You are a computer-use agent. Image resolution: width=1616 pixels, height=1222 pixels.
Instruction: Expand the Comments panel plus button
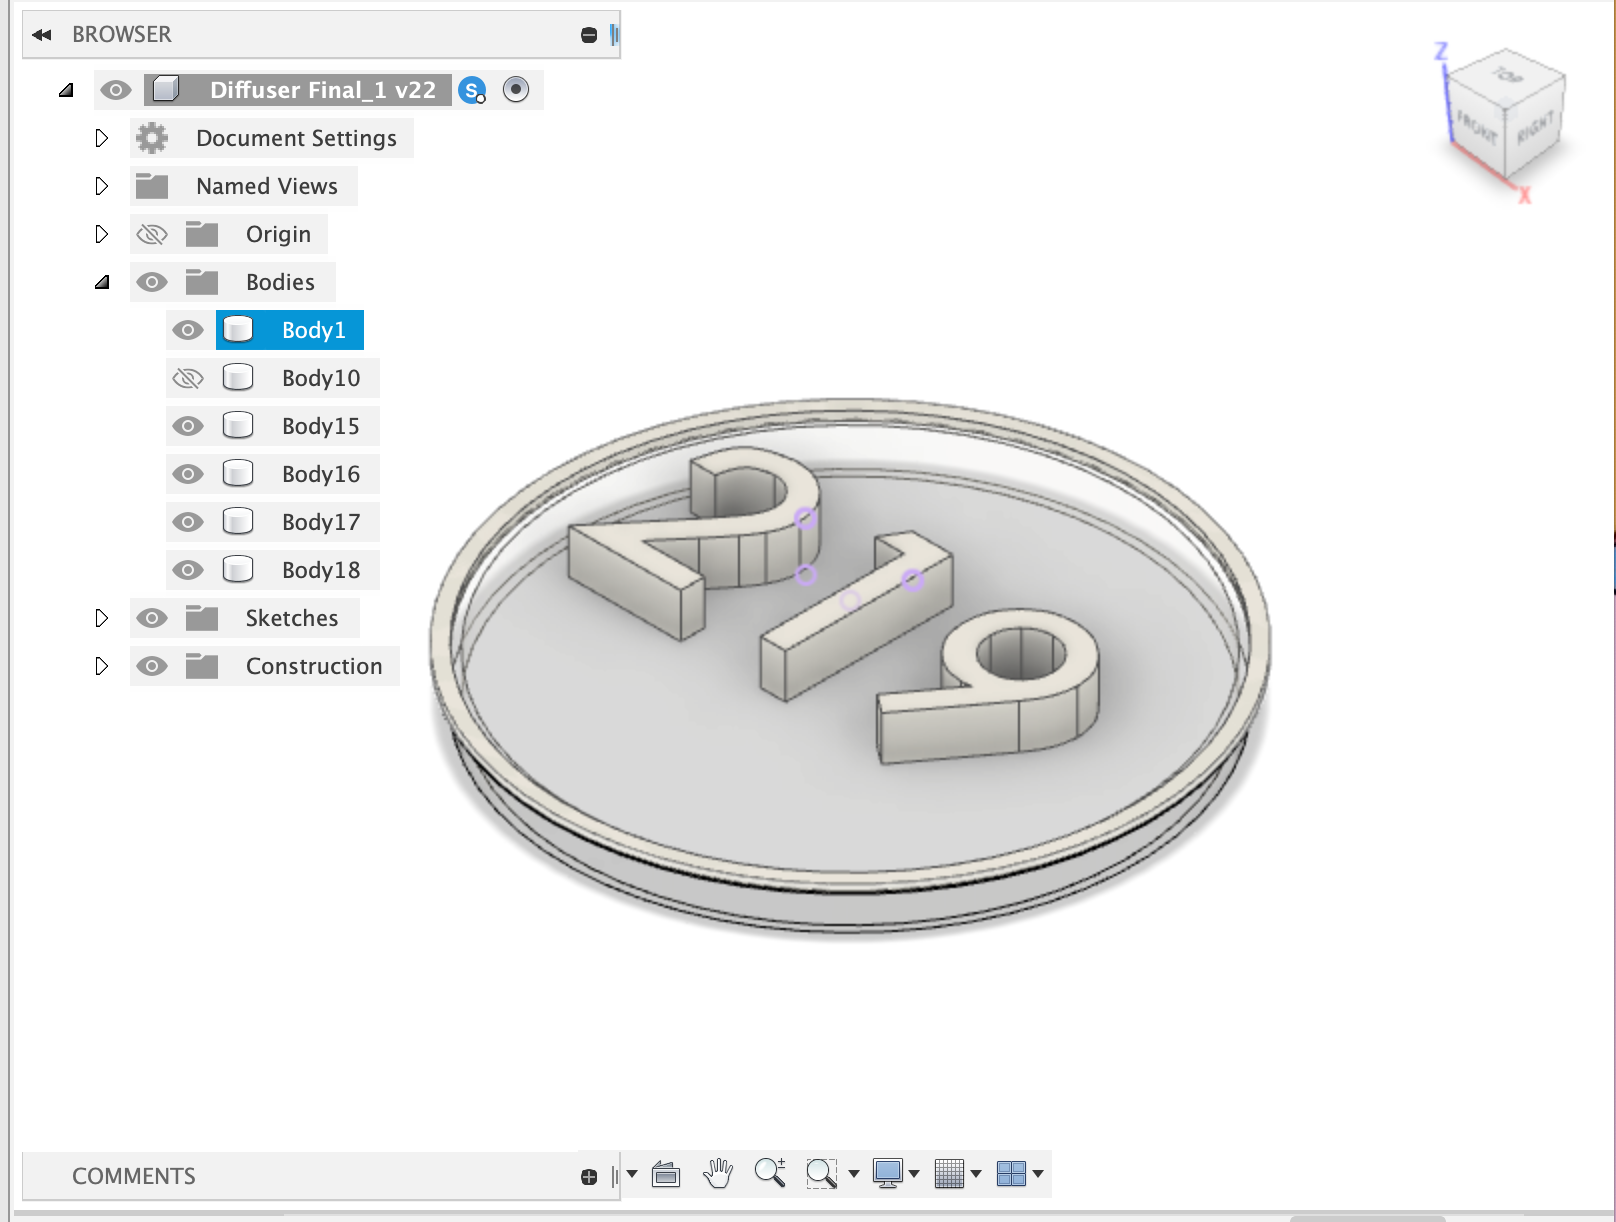[589, 1177]
